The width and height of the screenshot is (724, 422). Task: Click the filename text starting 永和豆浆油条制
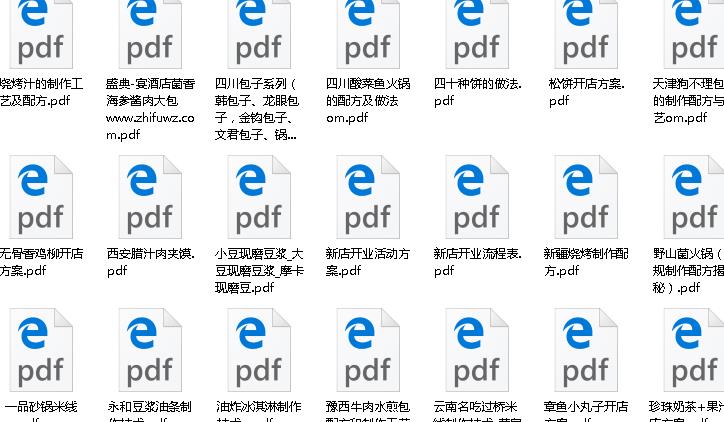[x=150, y=411]
